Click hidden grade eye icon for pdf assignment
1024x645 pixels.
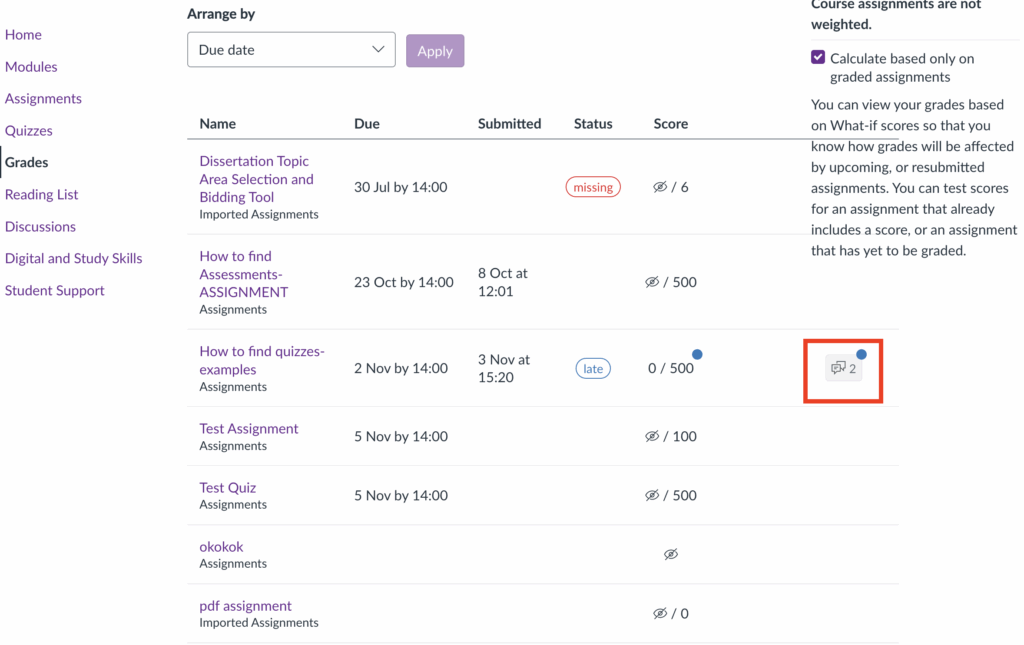(660, 613)
